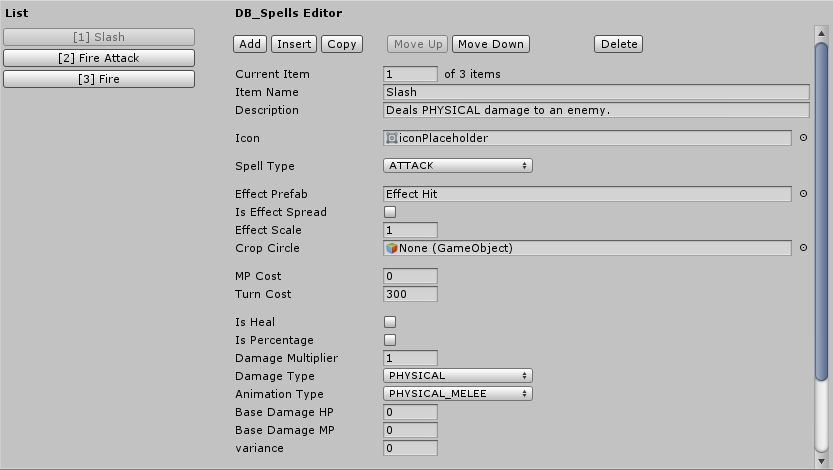The image size is (833, 470).
Task: Click the scrollbar up arrow
Action: pos(821,33)
